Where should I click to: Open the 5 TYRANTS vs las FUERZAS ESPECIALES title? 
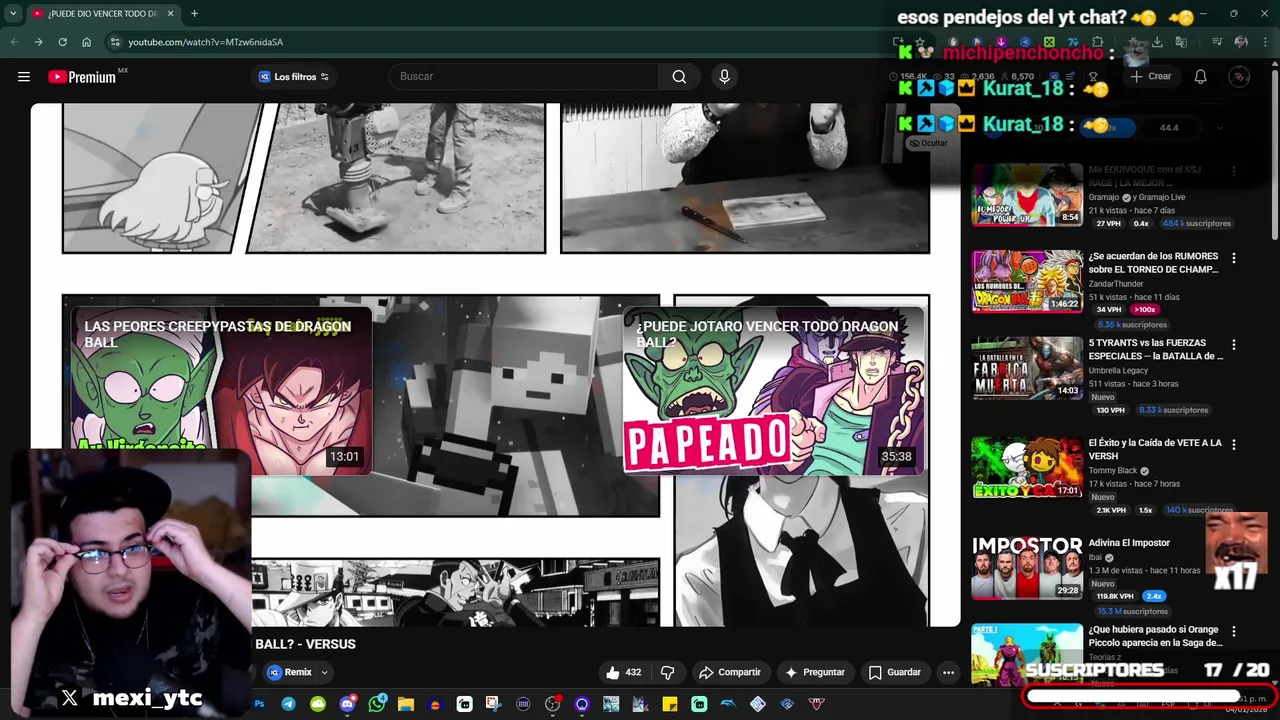(1155, 350)
